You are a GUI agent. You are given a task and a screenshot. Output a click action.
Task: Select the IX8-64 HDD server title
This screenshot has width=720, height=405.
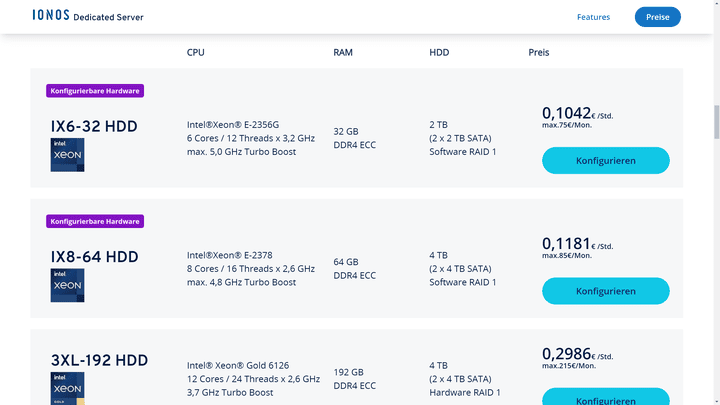[x=95, y=257]
